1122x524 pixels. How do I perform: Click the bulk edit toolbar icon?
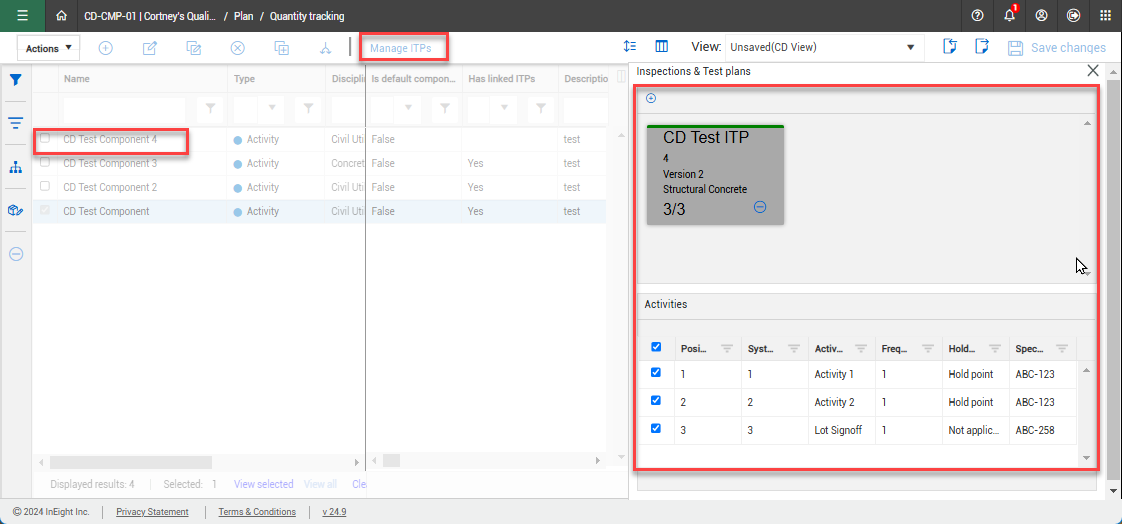[193, 48]
